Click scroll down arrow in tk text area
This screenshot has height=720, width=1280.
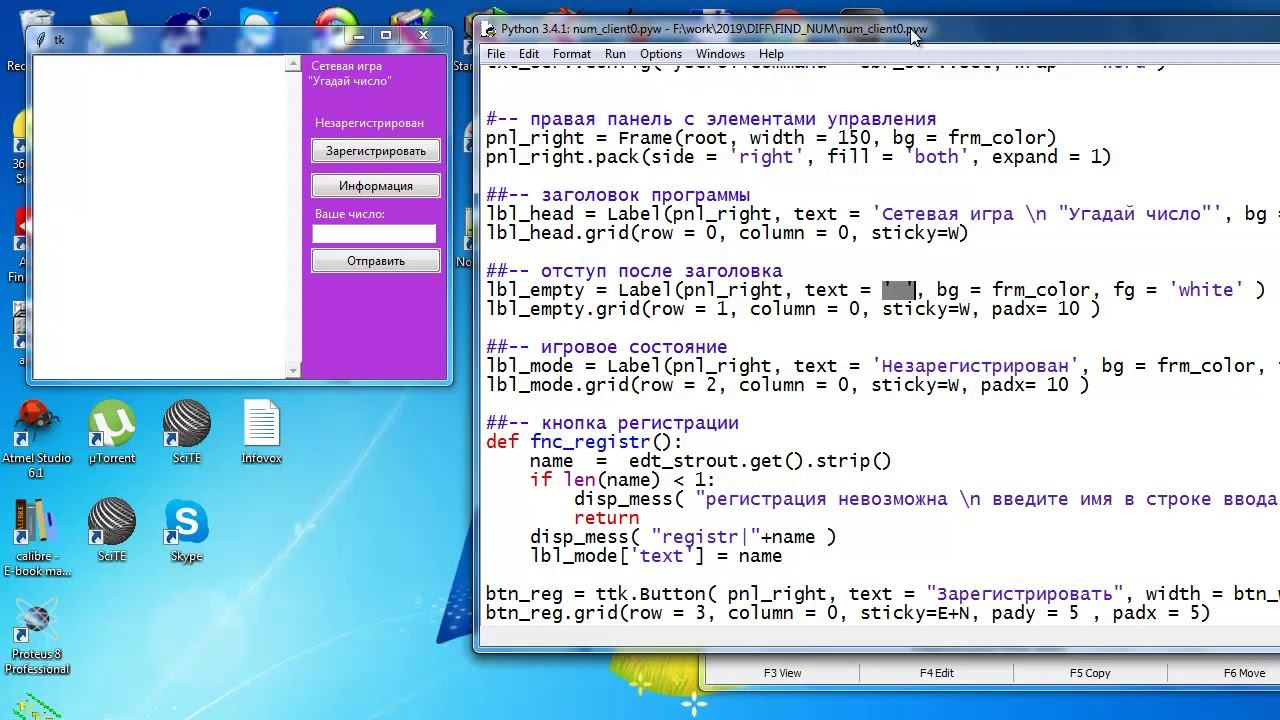(x=293, y=371)
